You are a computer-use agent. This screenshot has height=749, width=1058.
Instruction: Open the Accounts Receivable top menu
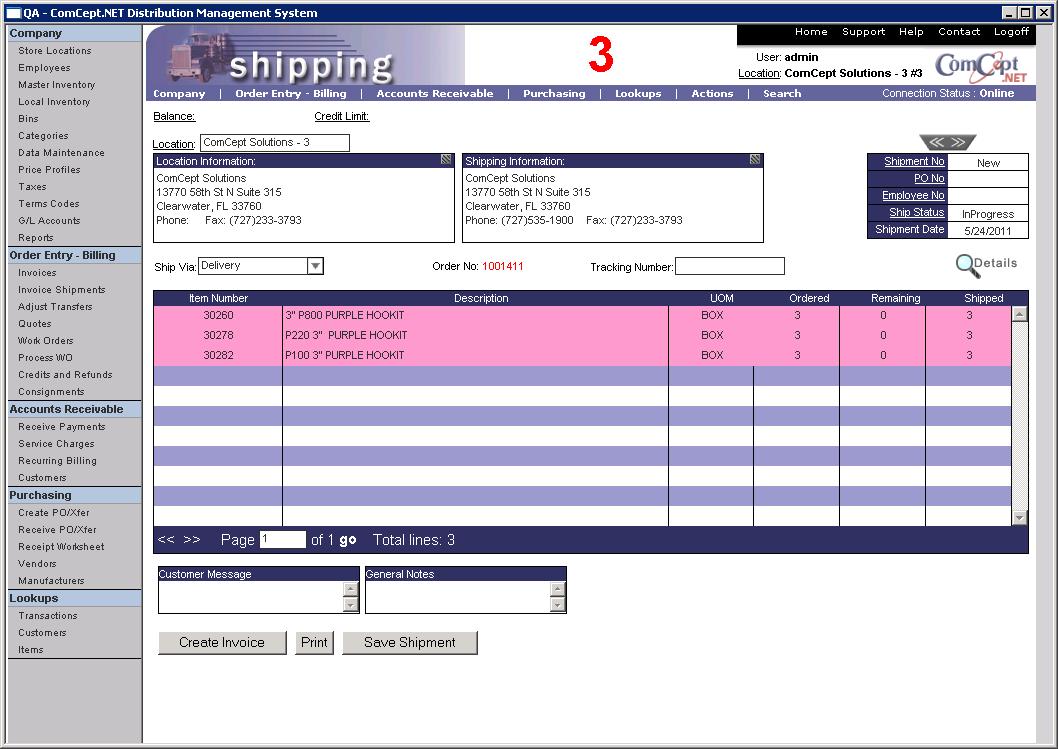click(435, 94)
